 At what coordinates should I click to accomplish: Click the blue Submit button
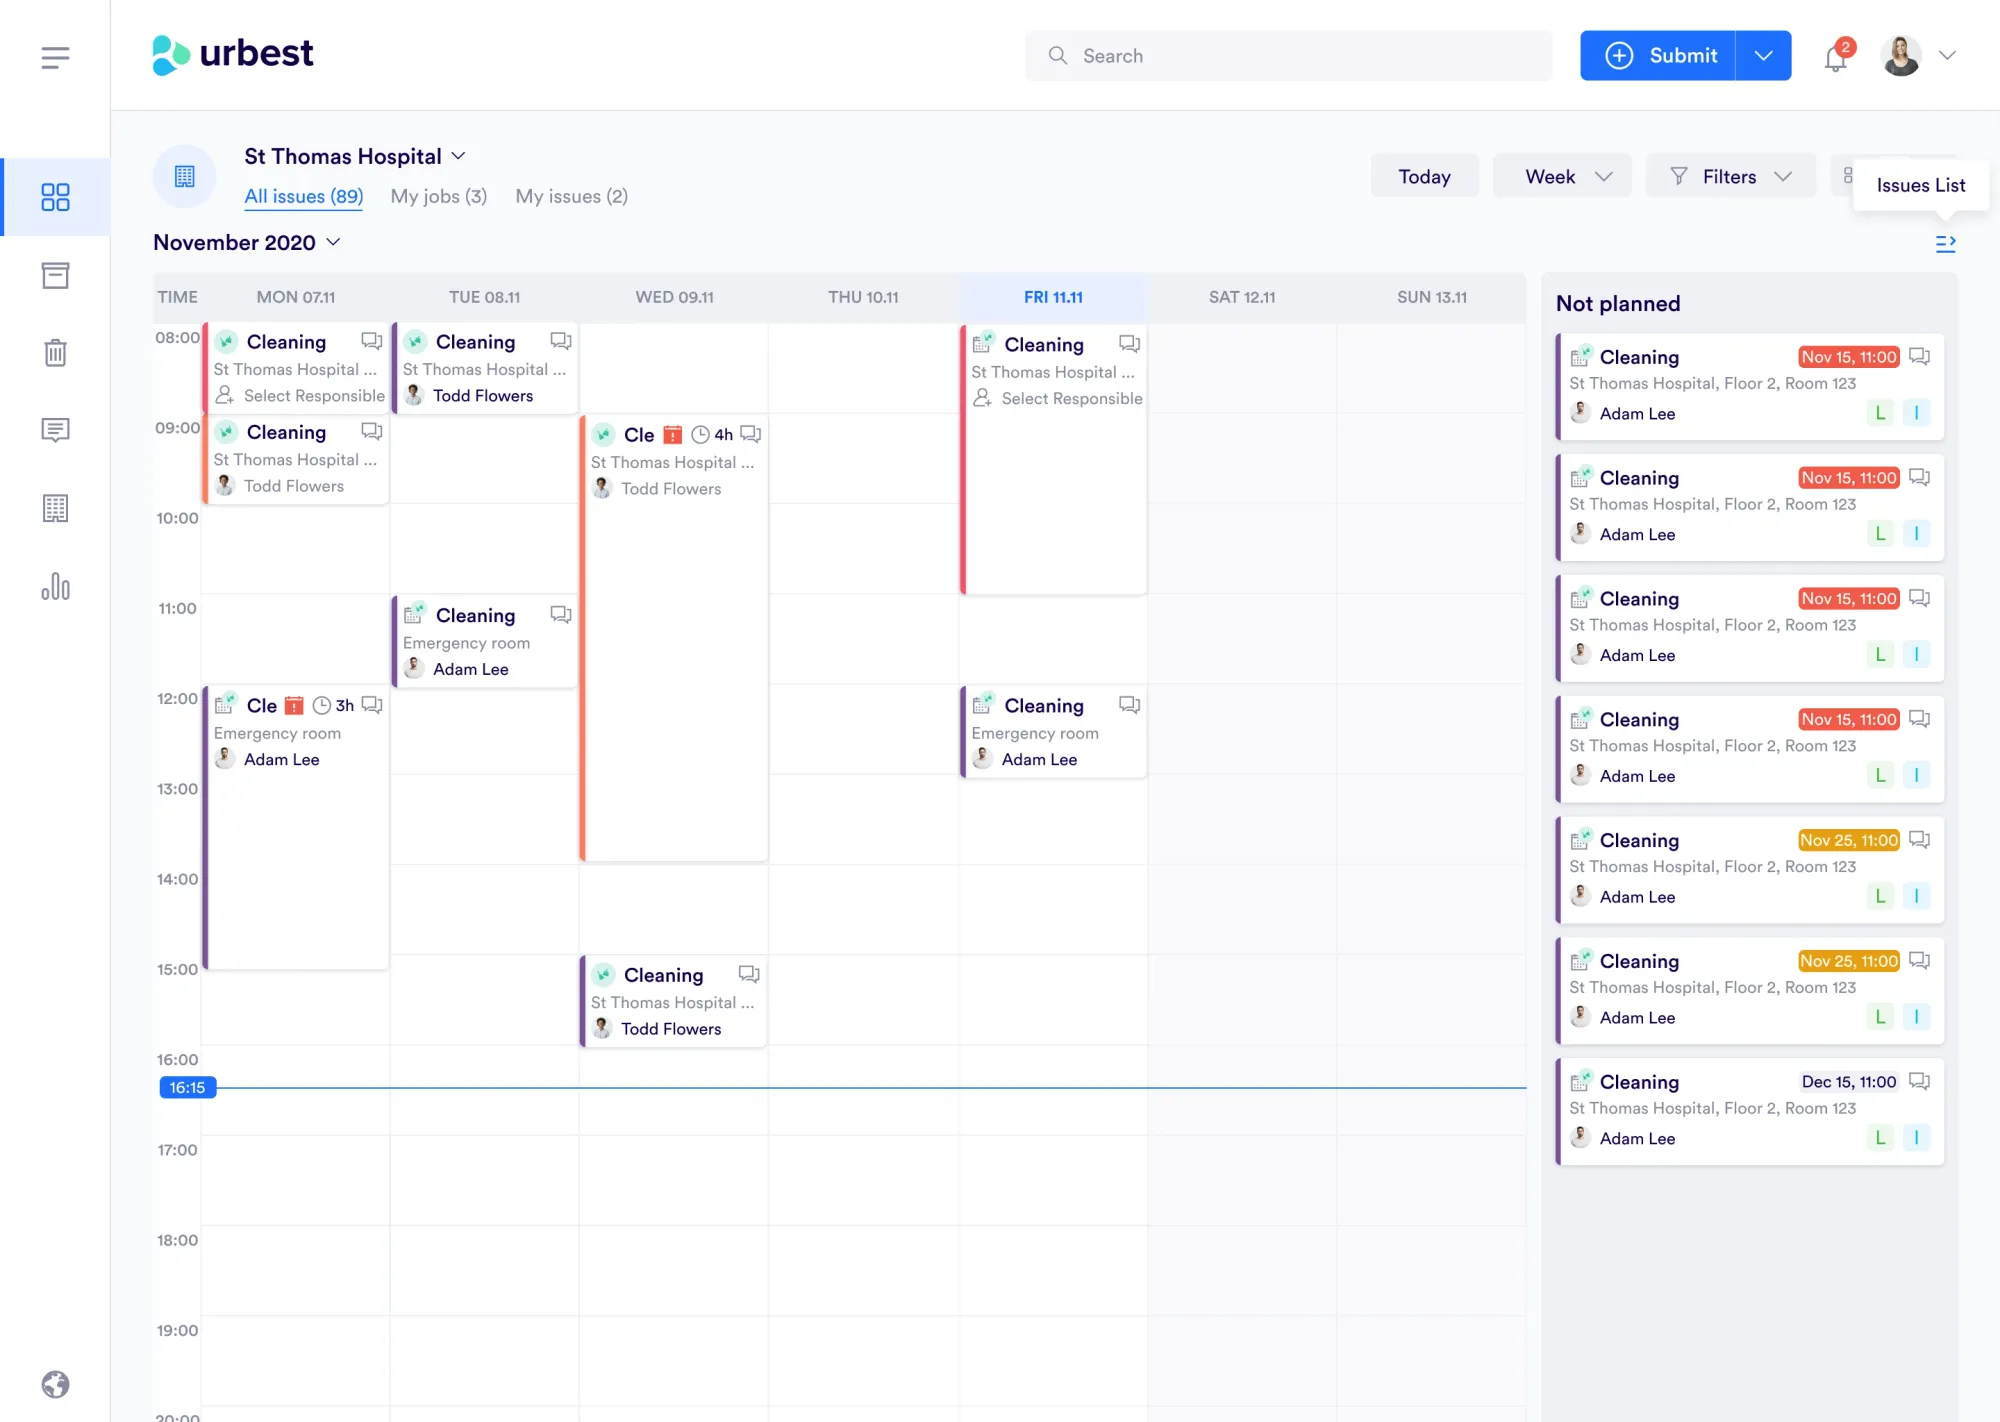click(1660, 55)
